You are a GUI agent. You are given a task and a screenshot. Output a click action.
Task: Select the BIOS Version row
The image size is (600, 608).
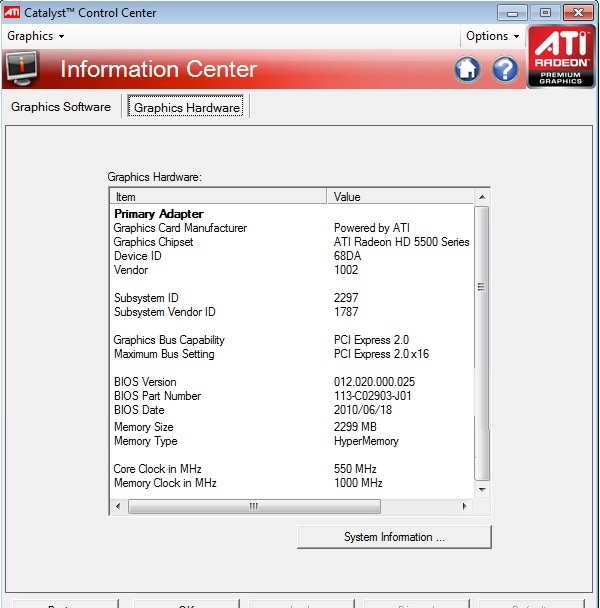click(x=292, y=382)
